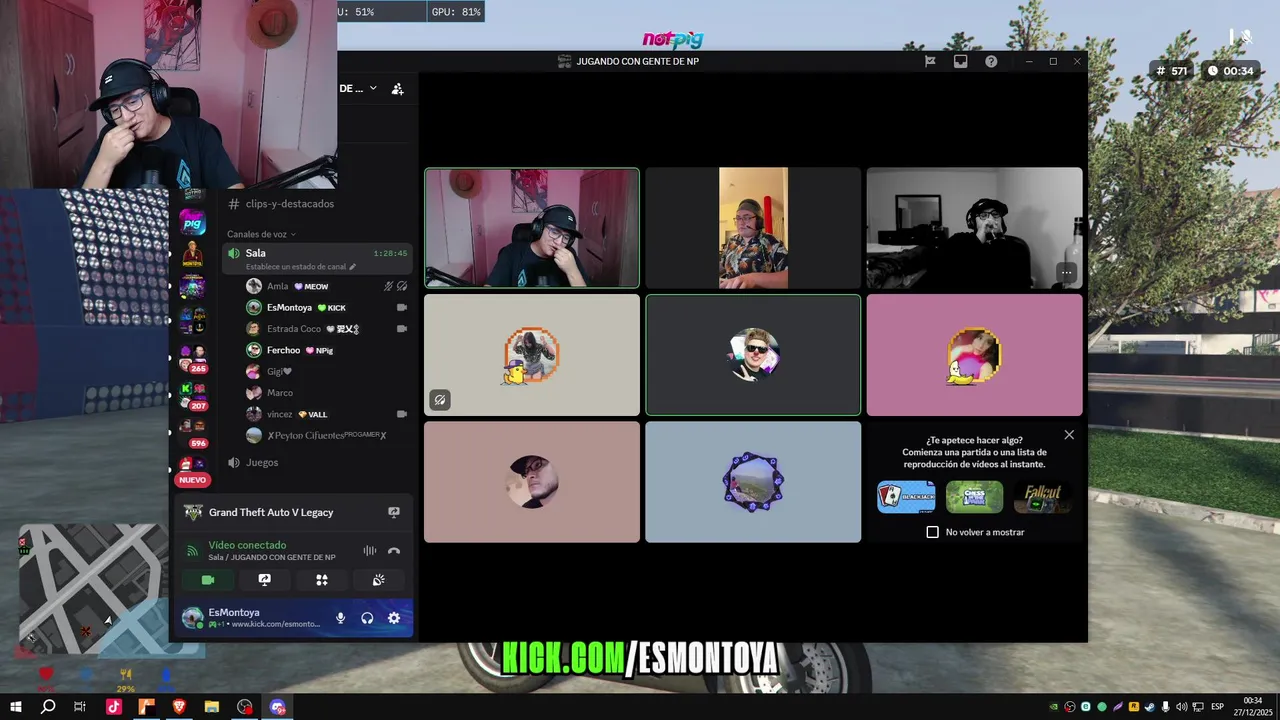The image size is (1280, 720).
Task: Open the help icon in call title bar
Action: [x=991, y=61]
